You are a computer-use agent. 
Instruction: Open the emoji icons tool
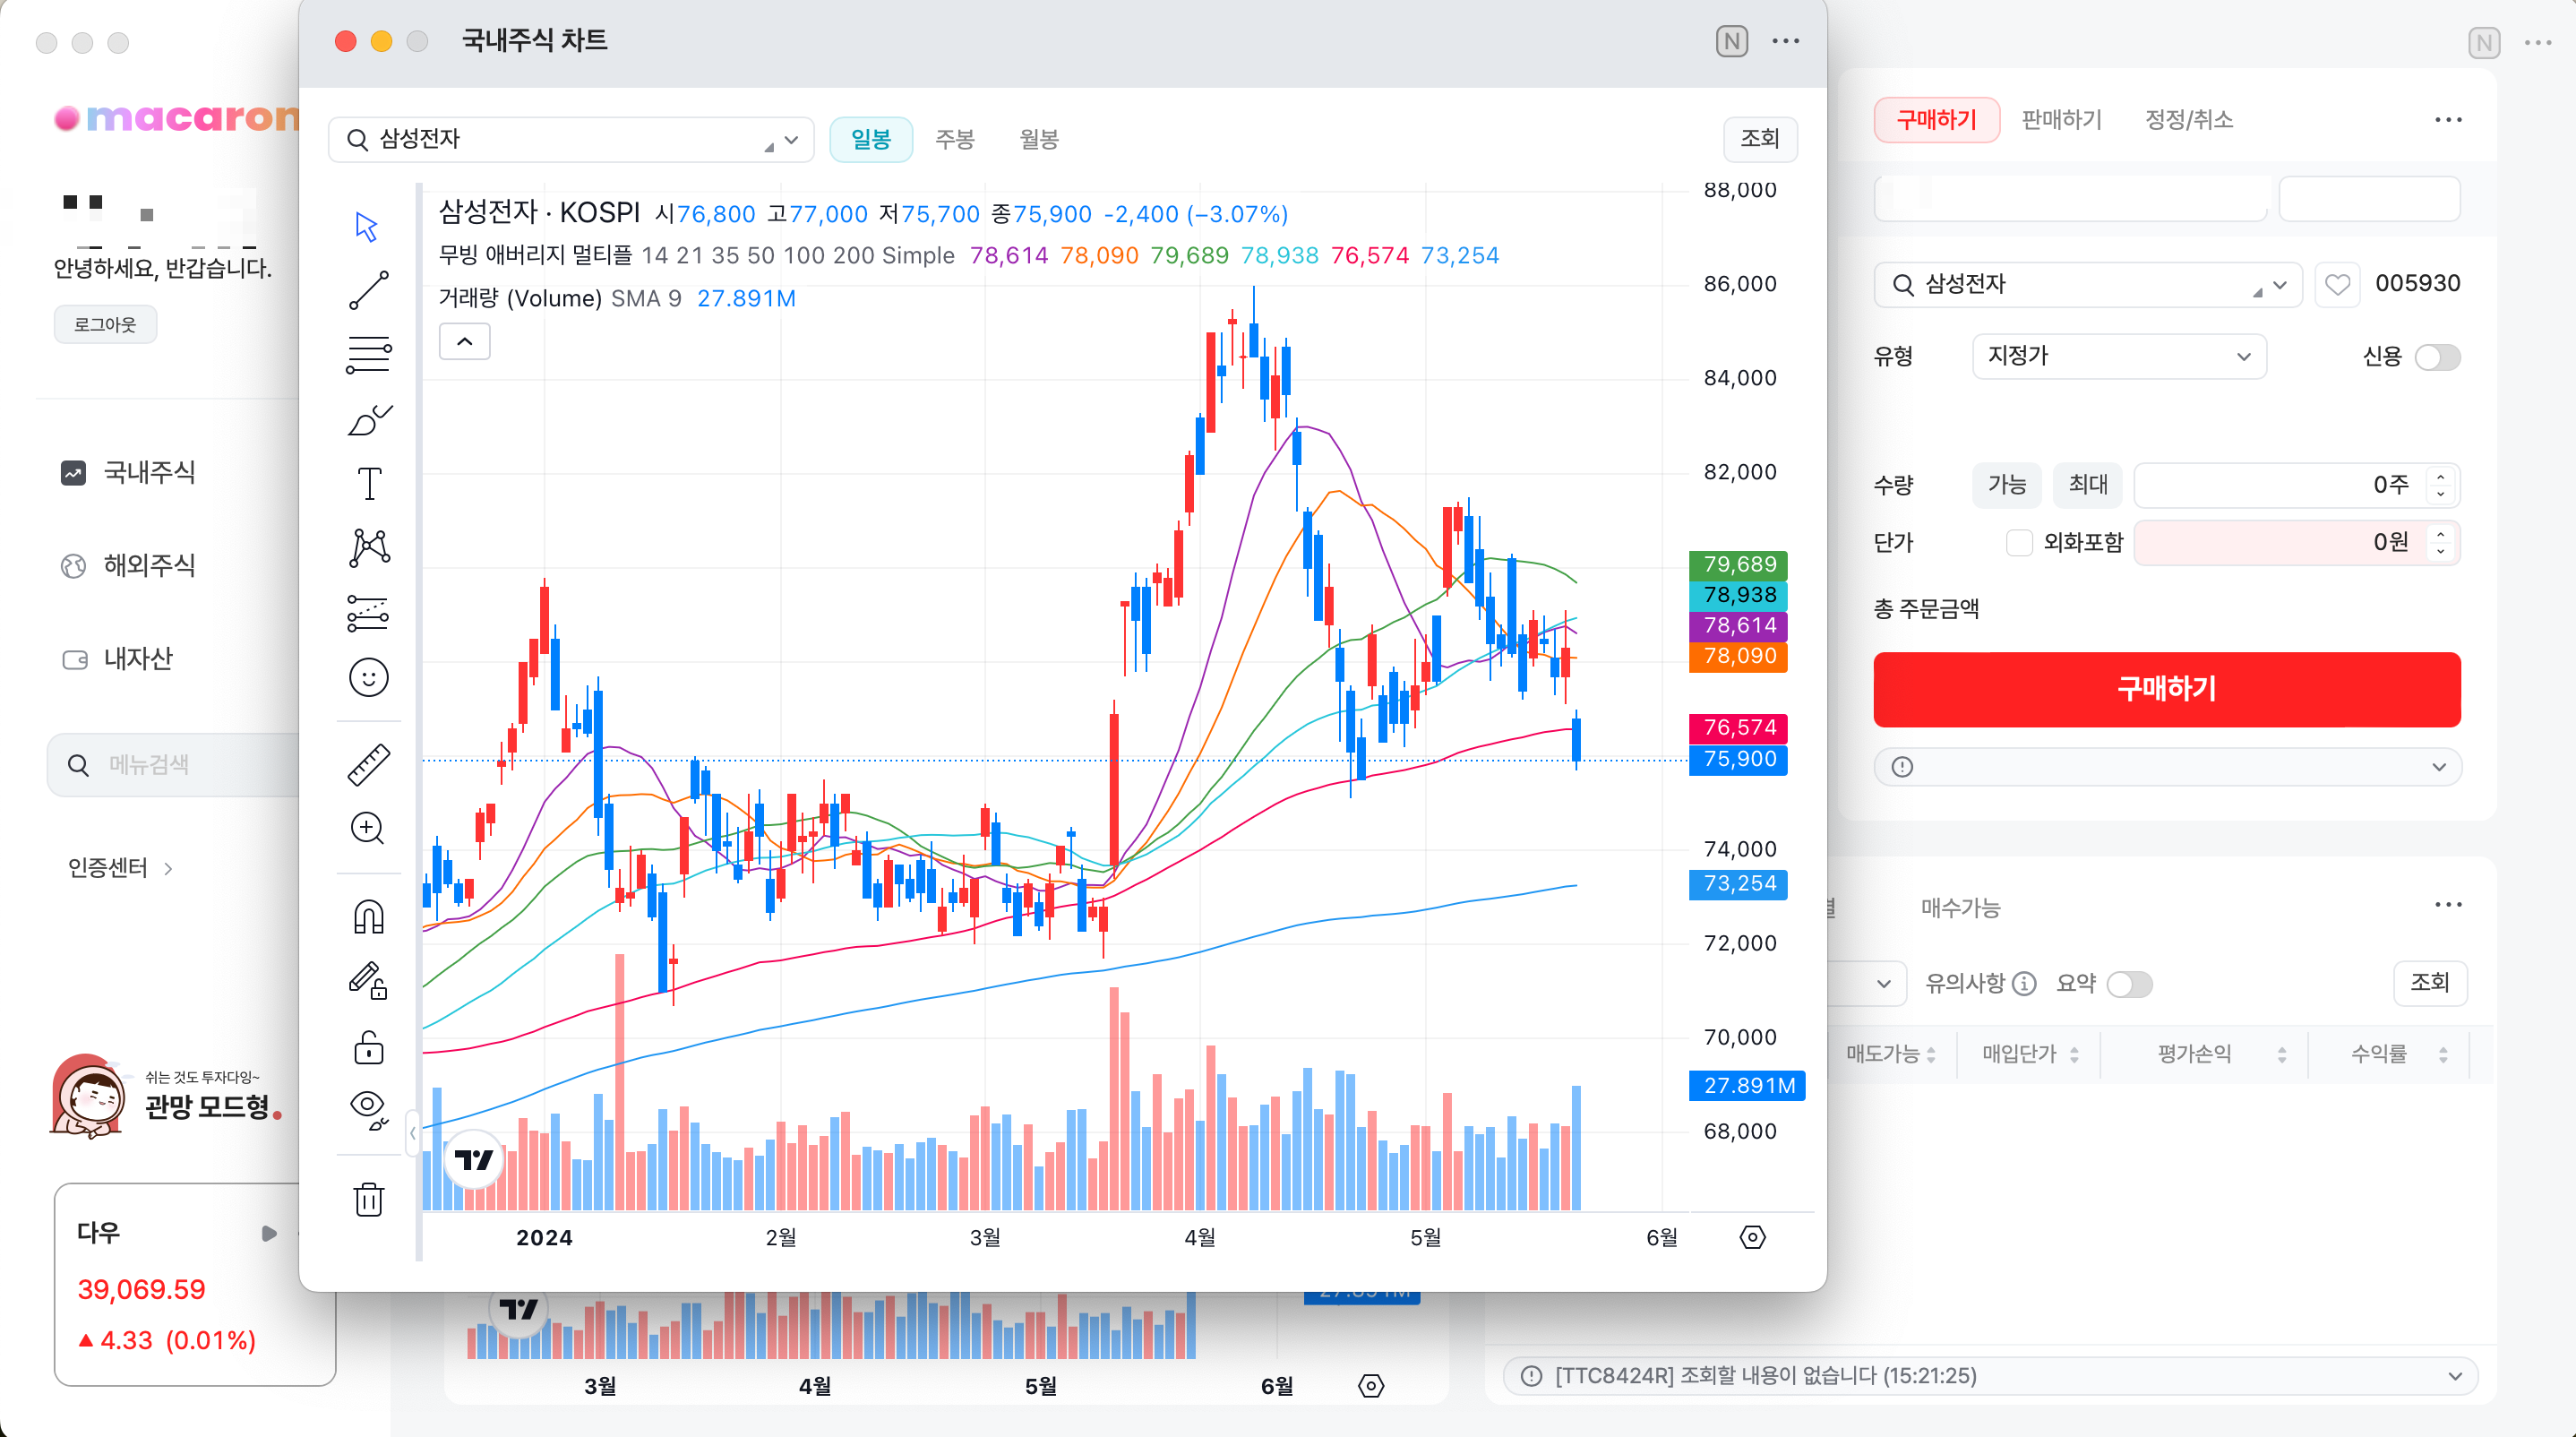pyautogui.click(x=368, y=678)
